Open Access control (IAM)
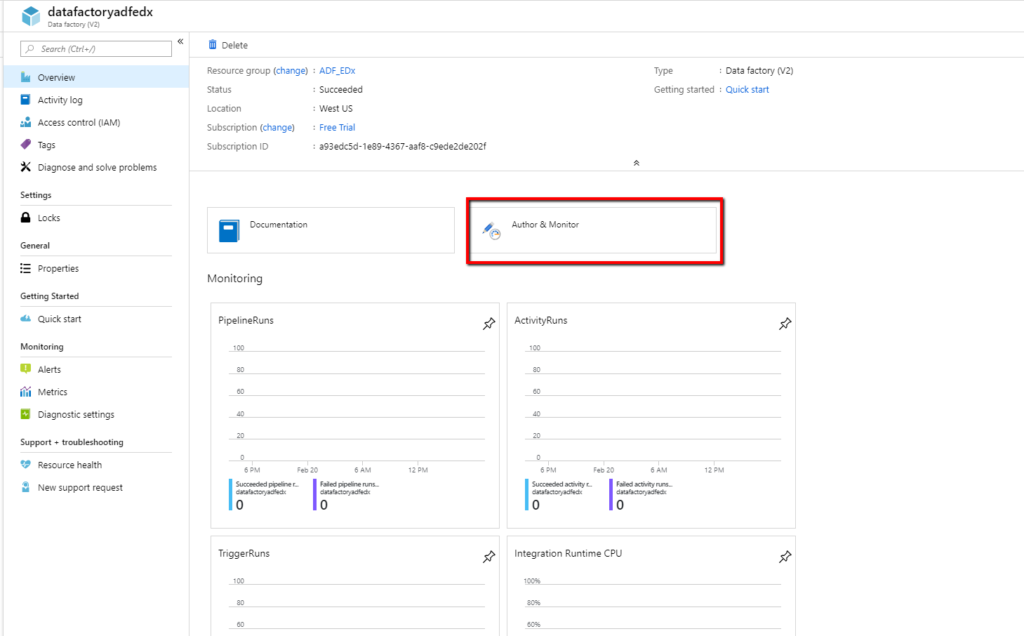Viewport: 1024px width, 636px height. [78, 123]
